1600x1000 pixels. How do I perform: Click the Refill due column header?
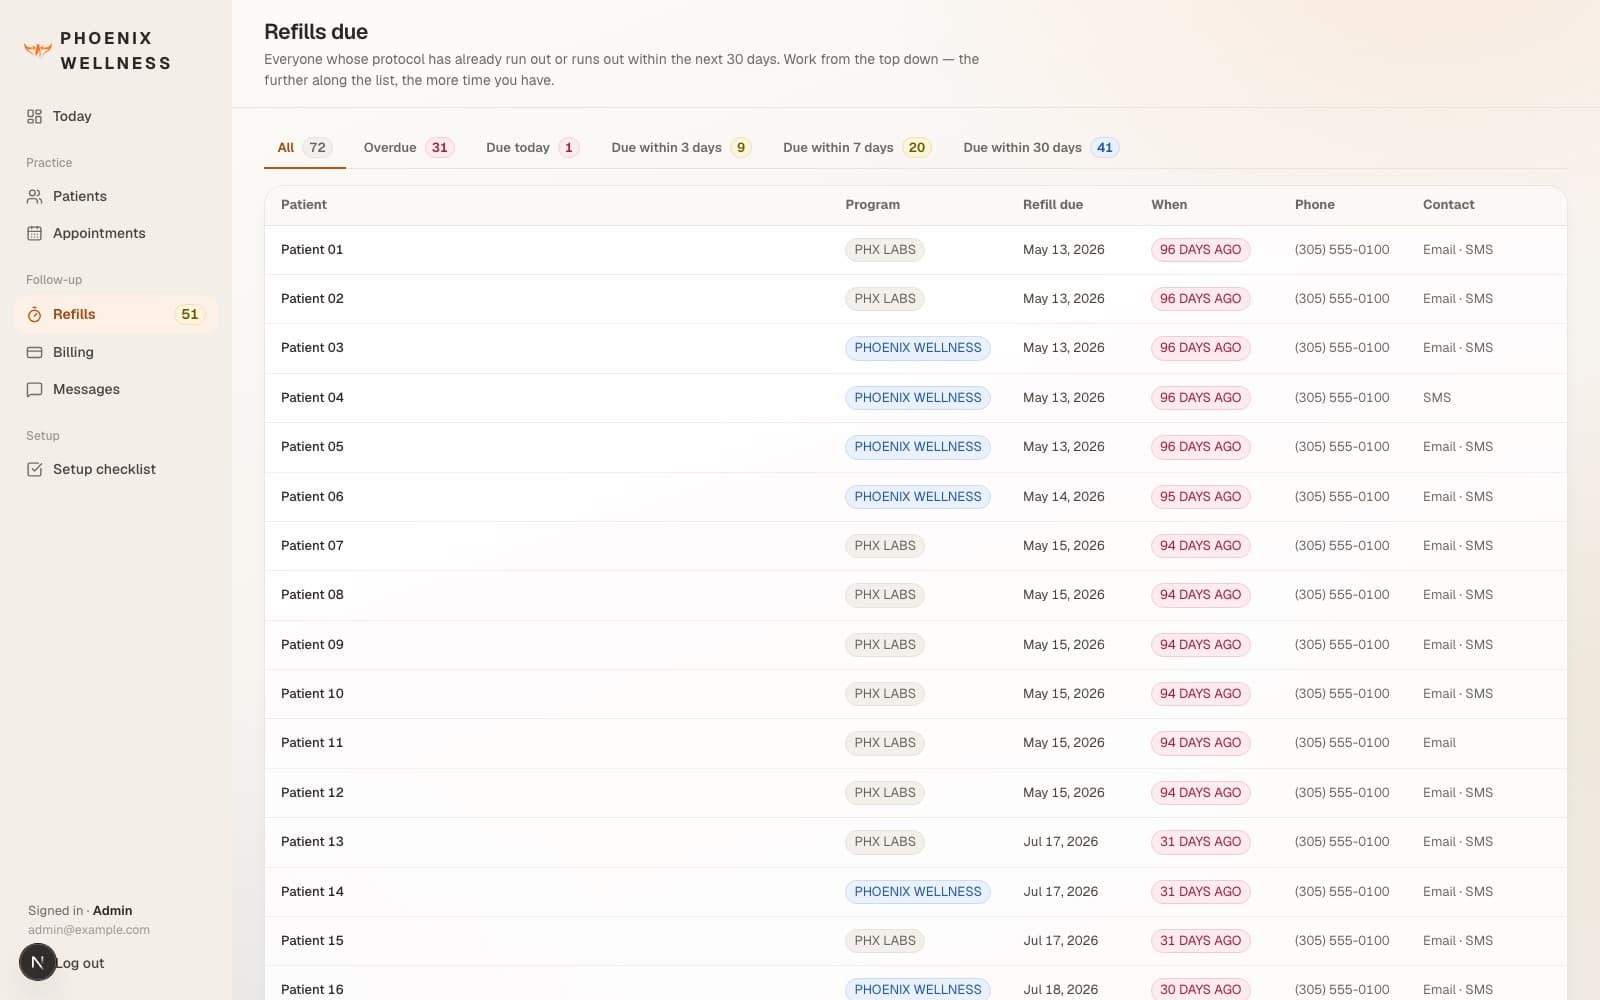(x=1052, y=204)
